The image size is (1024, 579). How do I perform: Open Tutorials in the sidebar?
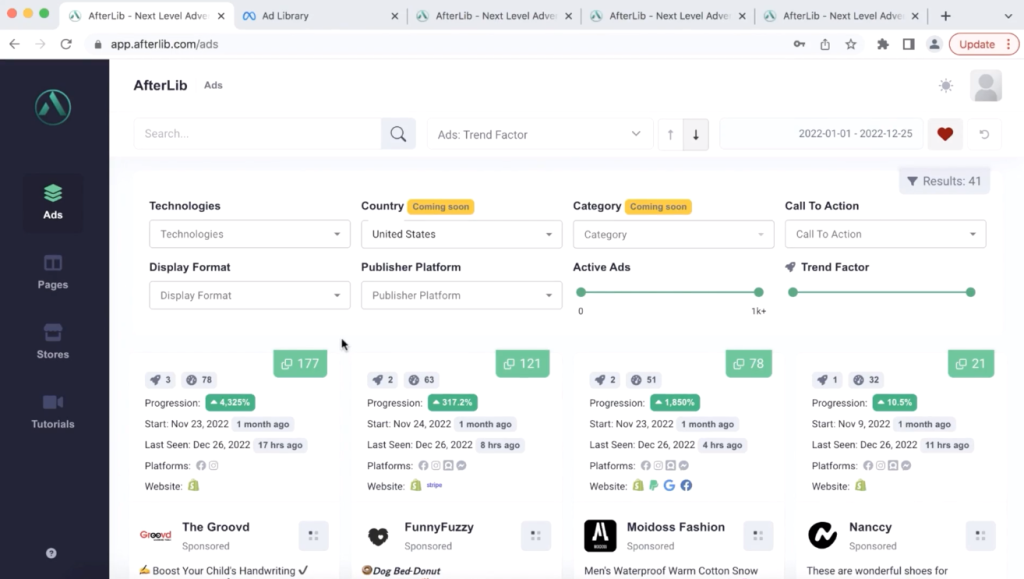(x=53, y=410)
